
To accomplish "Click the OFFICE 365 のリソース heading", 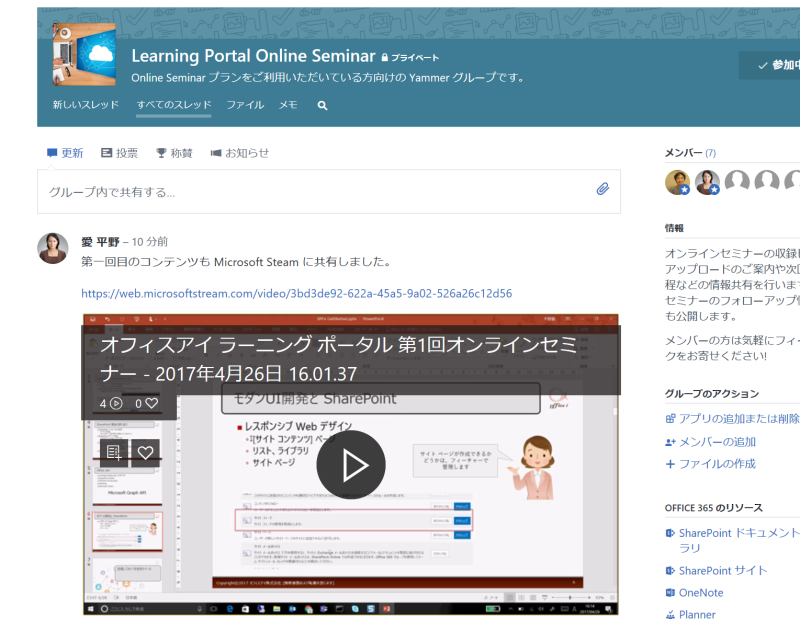I will [714, 508].
